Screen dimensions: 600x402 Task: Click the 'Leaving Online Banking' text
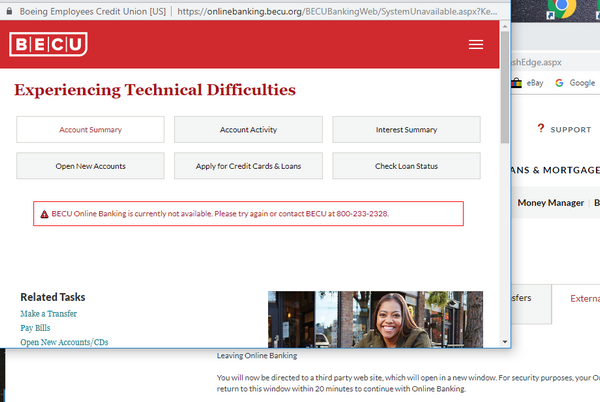click(257, 356)
